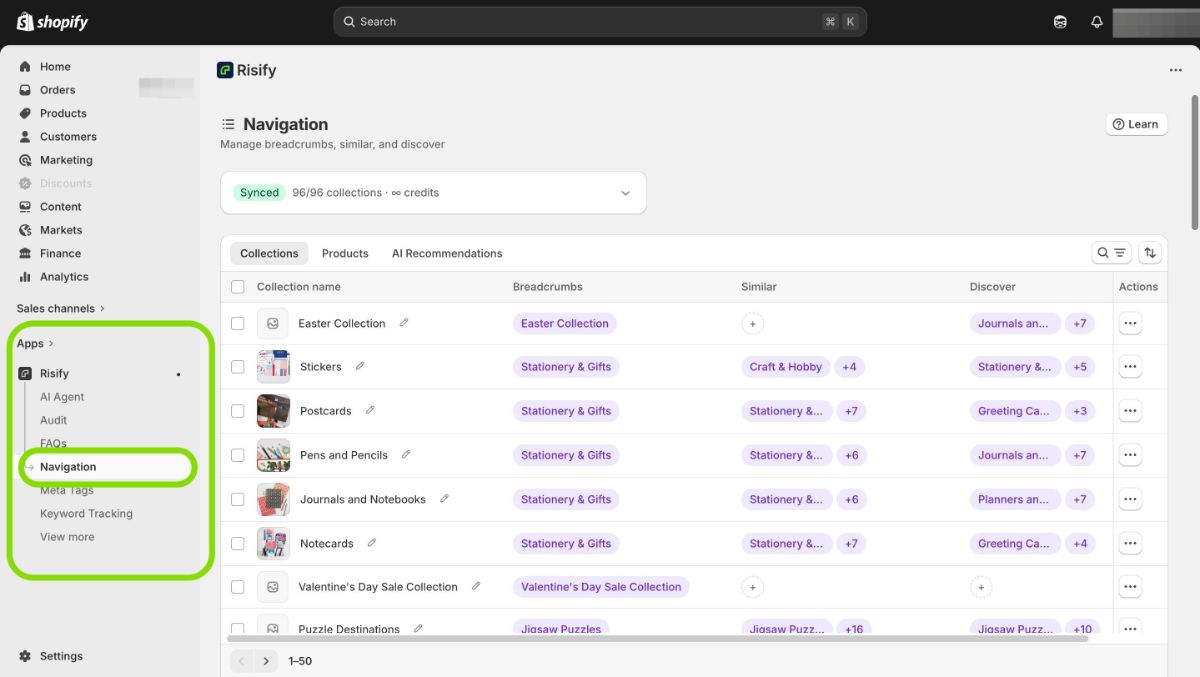Image resolution: width=1200 pixels, height=677 pixels.
Task: Select the Notecards row checkbox
Action: pyautogui.click(x=238, y=543)
